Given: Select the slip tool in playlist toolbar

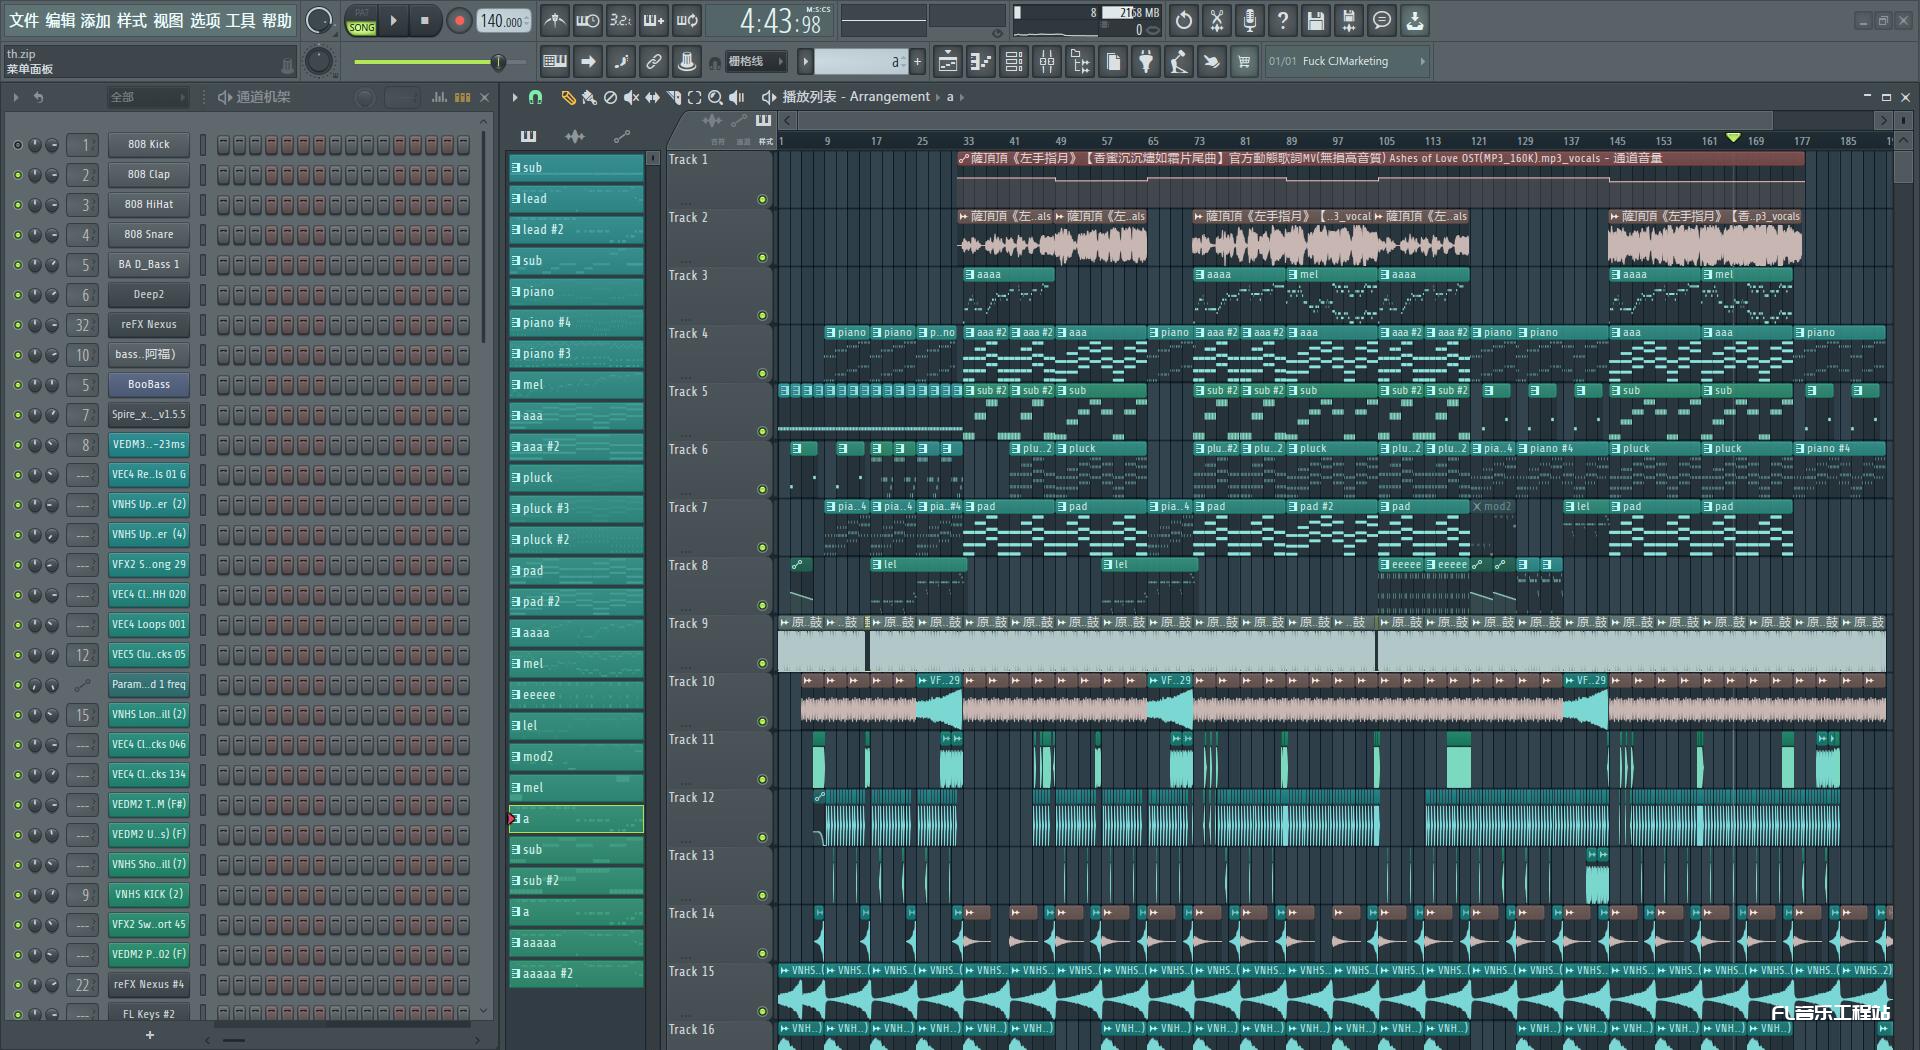Looking at the screenshot, I should (x=652, y=97).
